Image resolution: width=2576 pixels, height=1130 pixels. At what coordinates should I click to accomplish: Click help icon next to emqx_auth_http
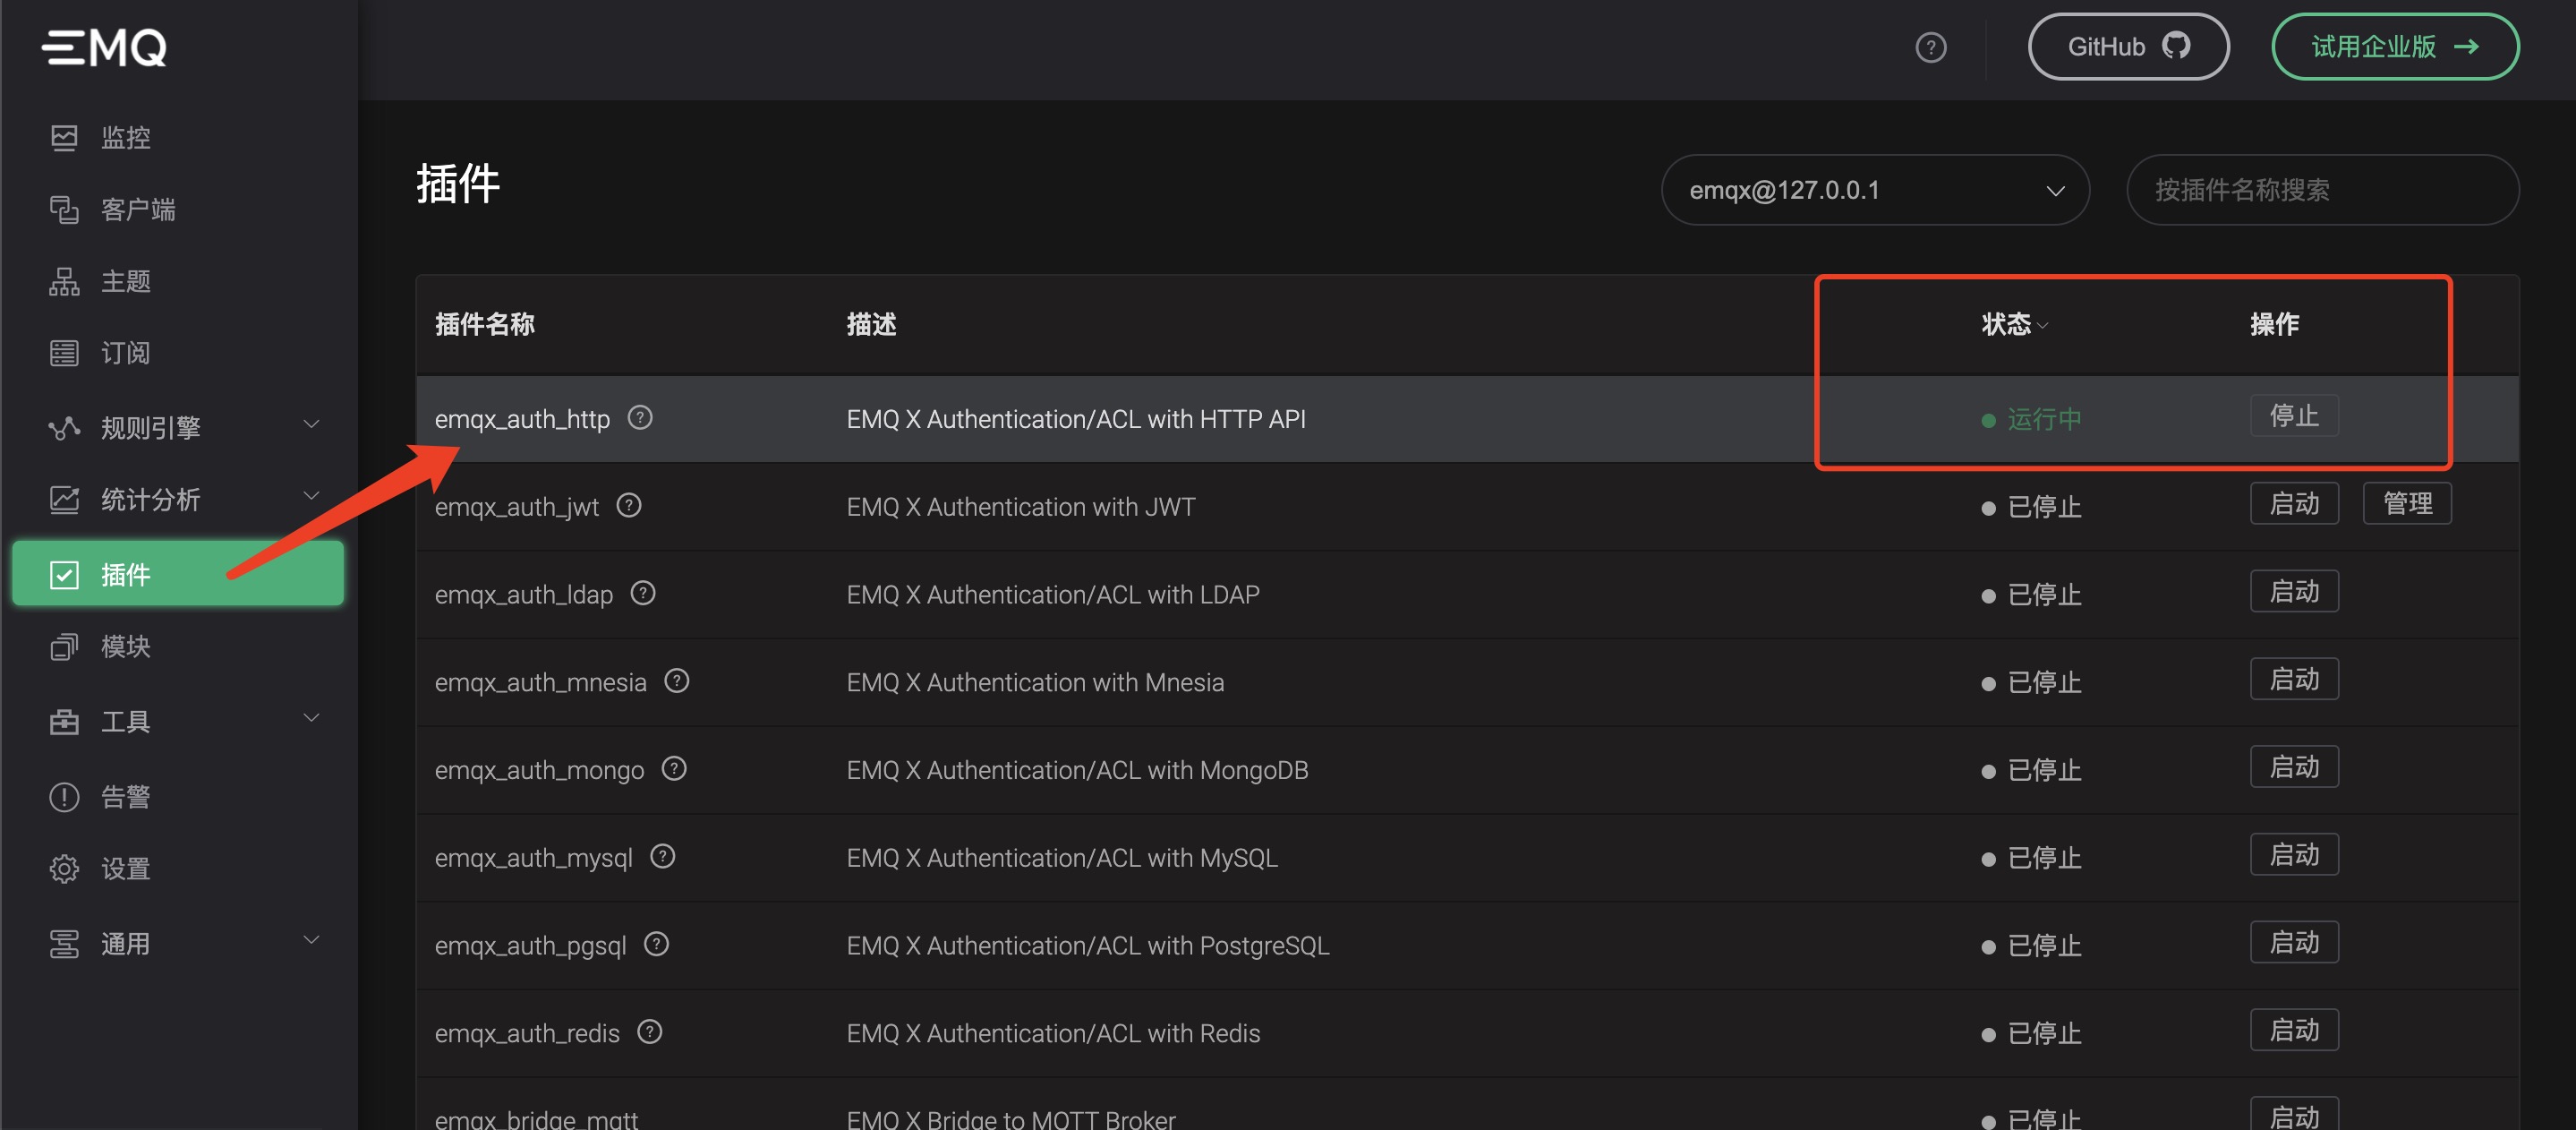640,417
